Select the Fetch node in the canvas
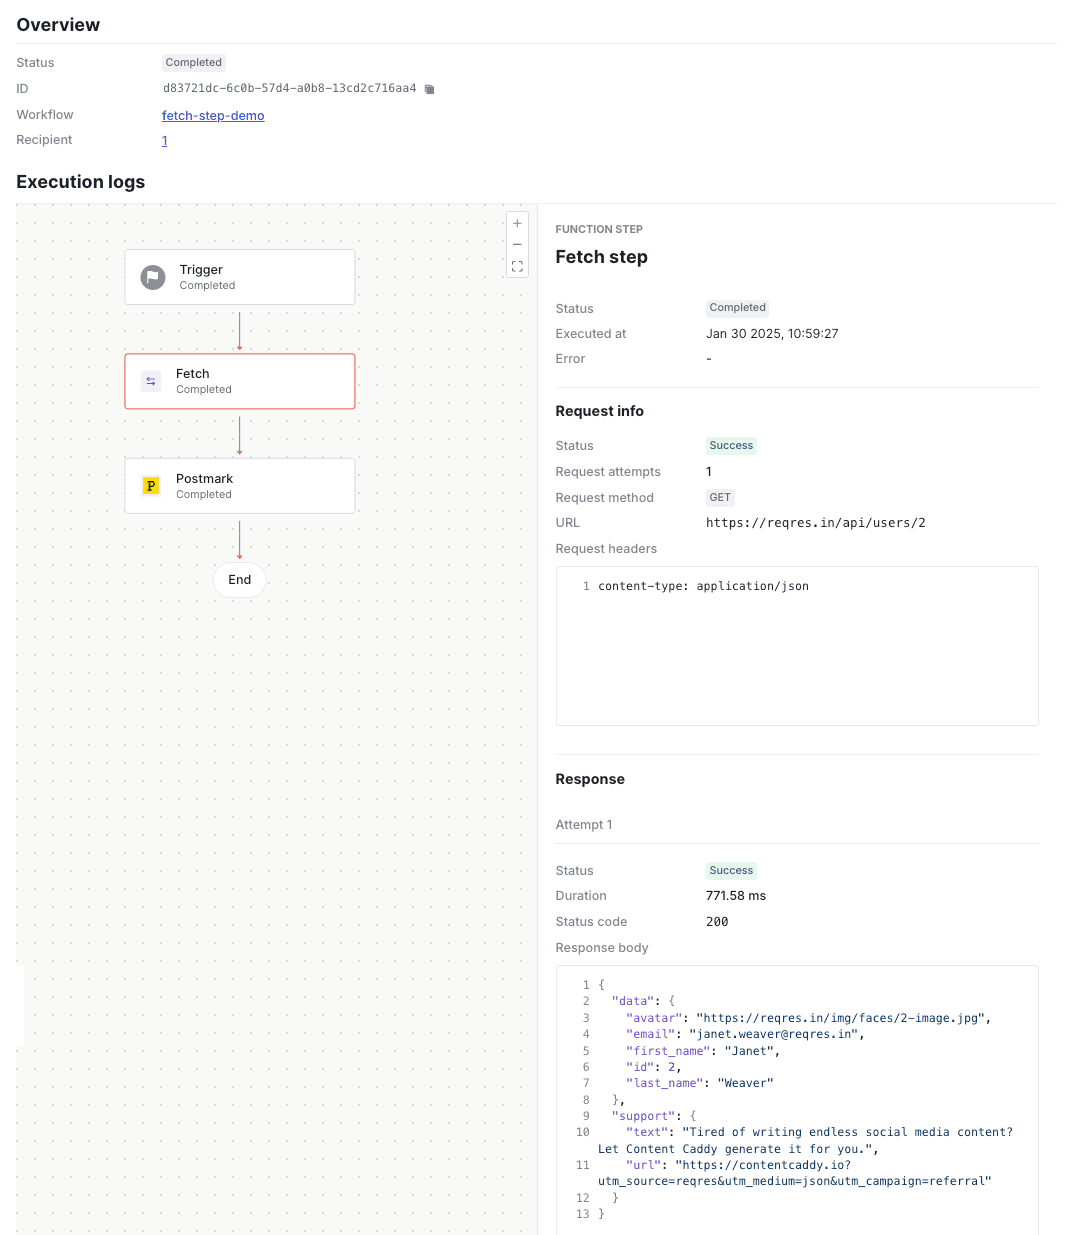1075x1235 pixels. coord(240,381)
